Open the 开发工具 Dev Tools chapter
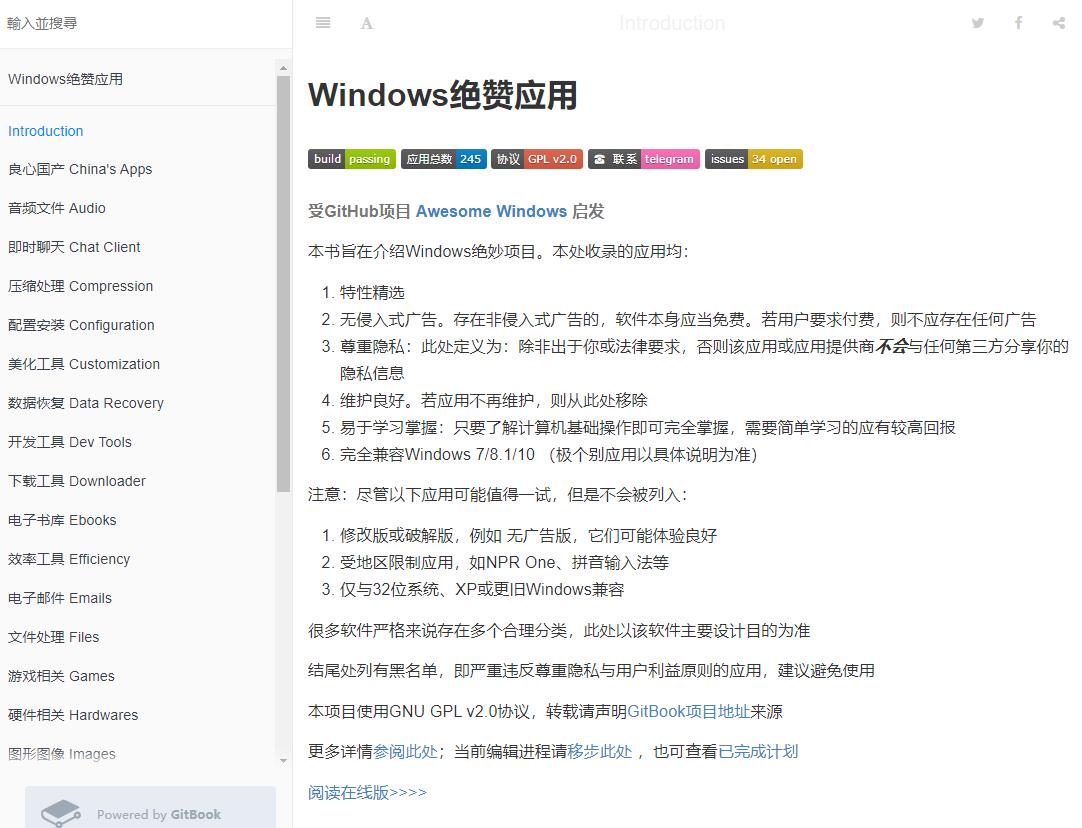Image resolution: width=1082 pixels, height=828 pixels. pos(70,442)
